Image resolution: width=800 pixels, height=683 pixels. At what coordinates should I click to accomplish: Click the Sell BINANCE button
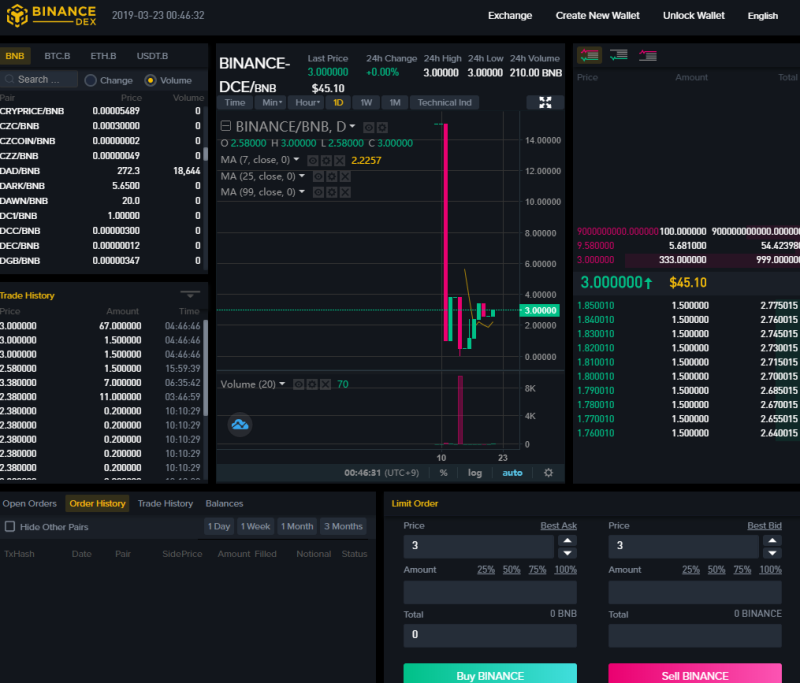click(x=695, y=673)
